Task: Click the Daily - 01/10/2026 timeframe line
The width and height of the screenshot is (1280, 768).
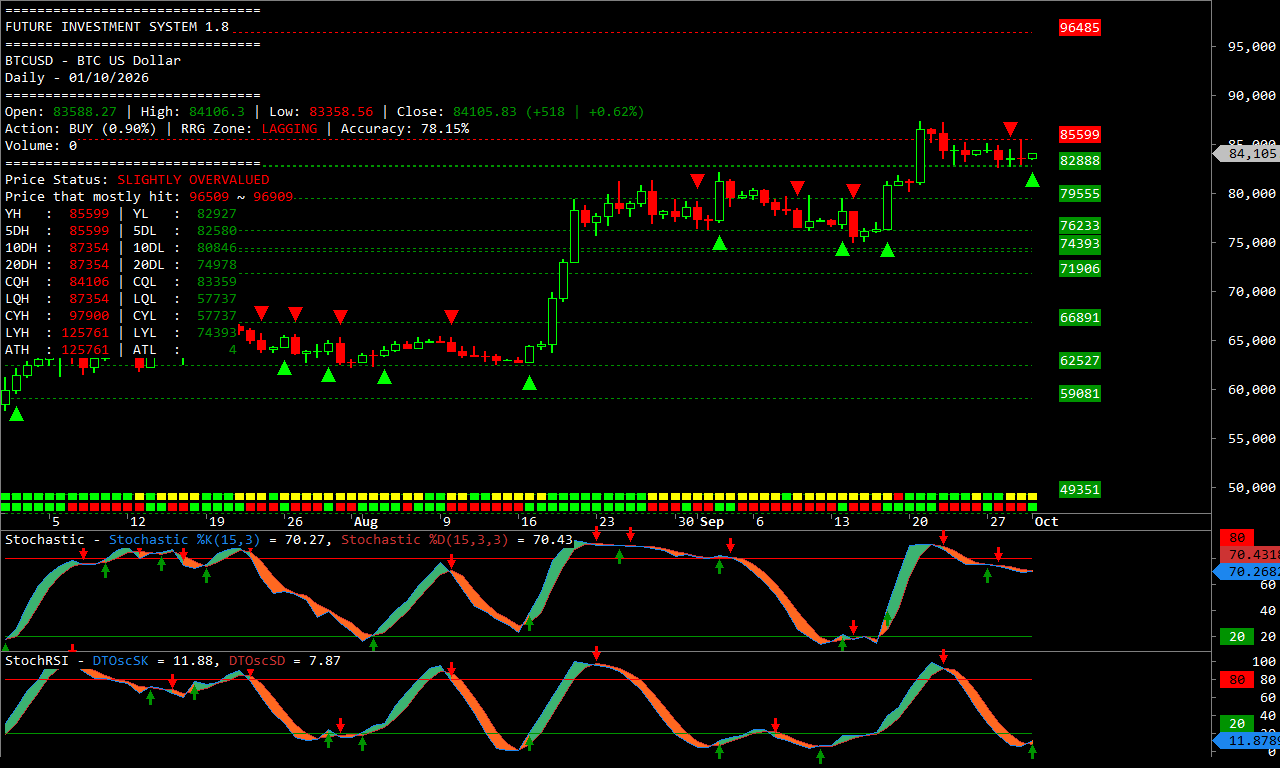Action: [77, 78]
